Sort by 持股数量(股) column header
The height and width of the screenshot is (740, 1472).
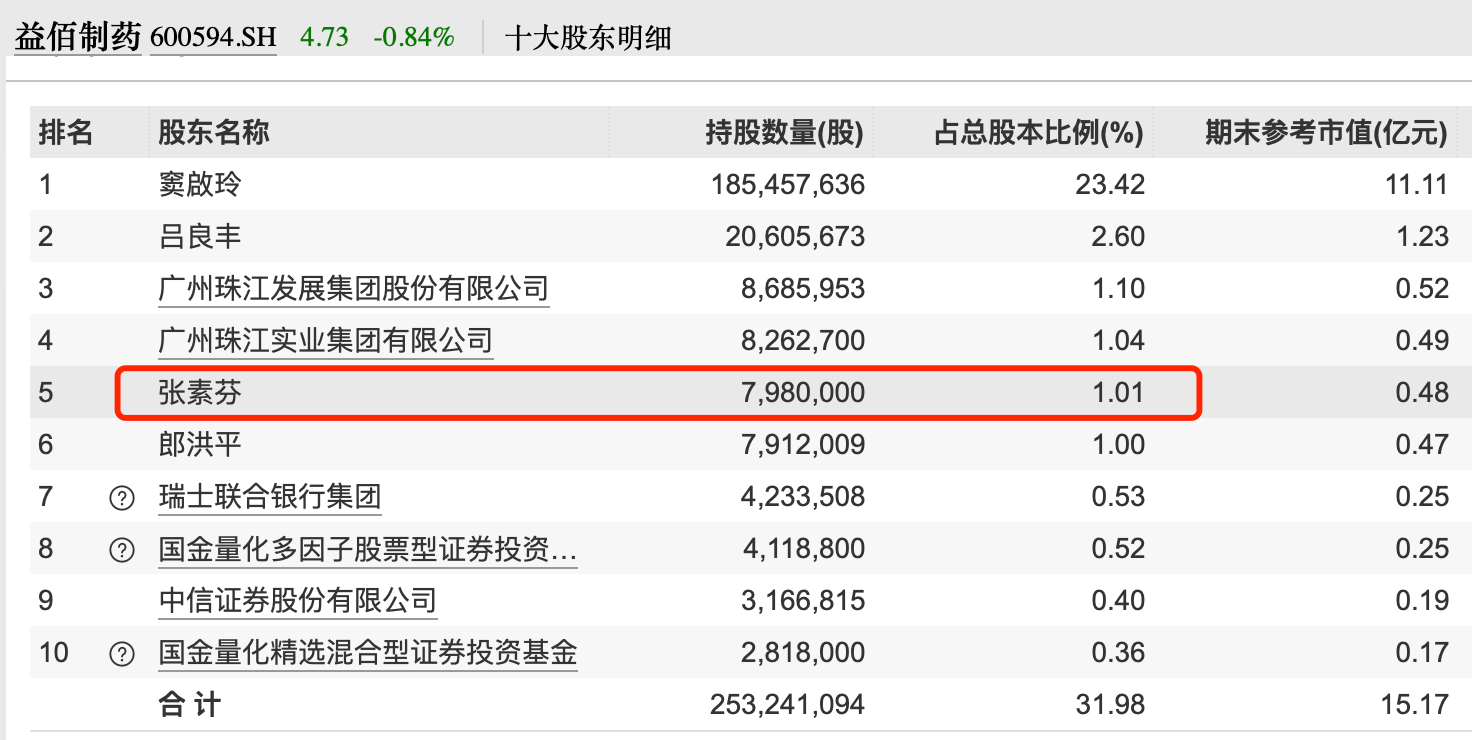(x=785, y=132)
